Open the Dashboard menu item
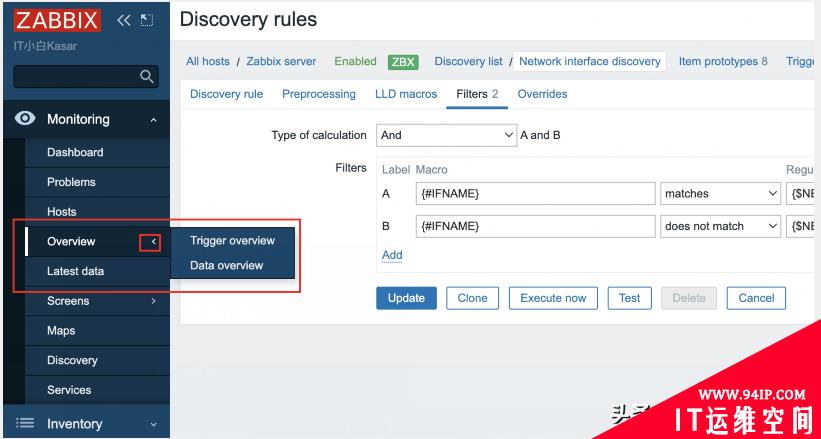The width and height of the screenshot is (821, 439). (75, 152)
